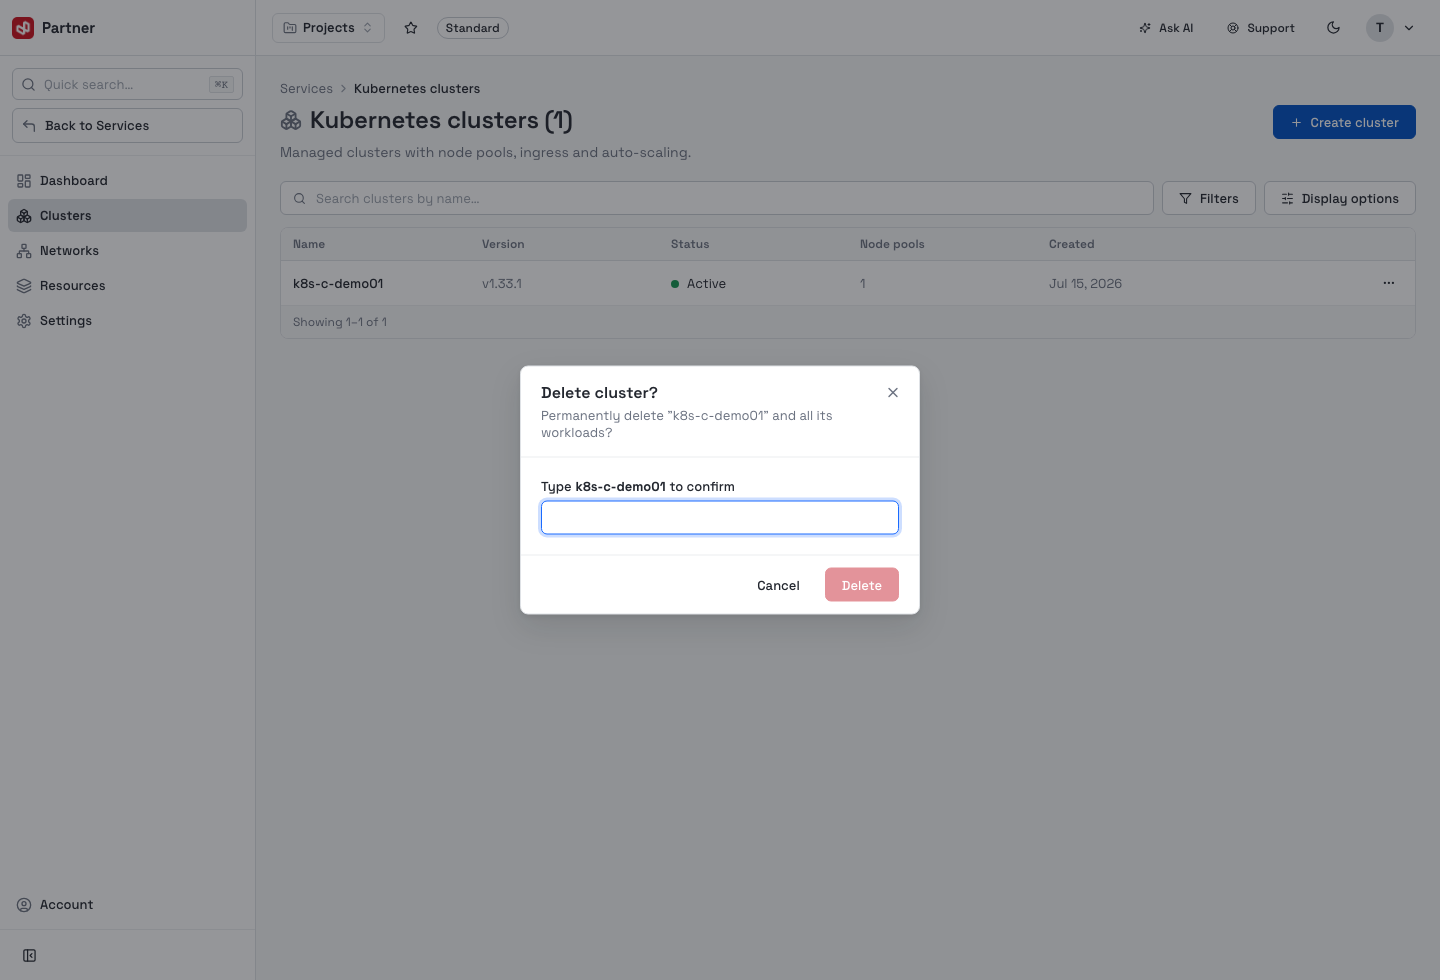The height and width of the screenshot is (980, 1440).
Task: Click the Clusters sidebar icon
Action: click(24, 216)
